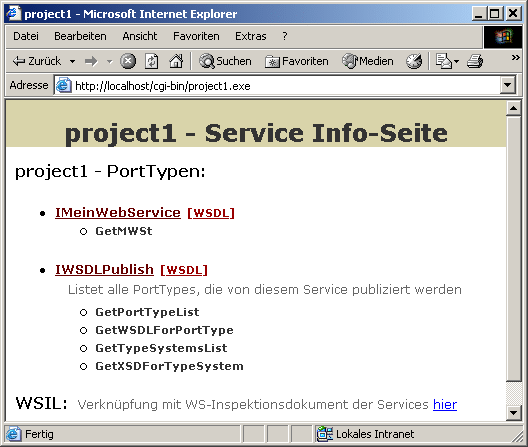Click the Forward arrow toolbar button
This screenshot has height=447, width=528.
pyautogui.click(x=91, y=61)
